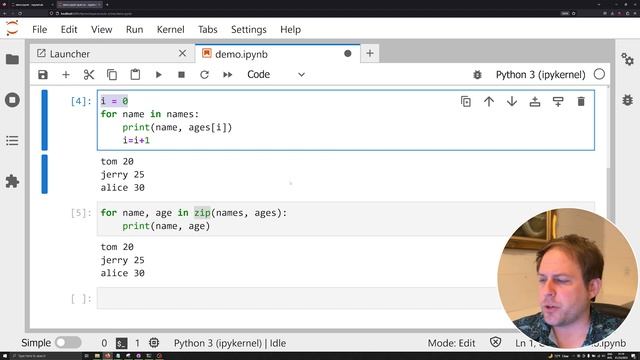The height and width of the screenshot is (360, 640).
Task: Insert a cell below with plus icon
Action: (66, 75)
